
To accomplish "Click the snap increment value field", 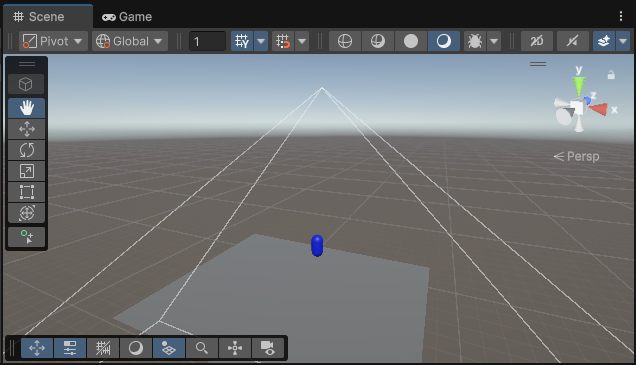I will click(207, 41).
